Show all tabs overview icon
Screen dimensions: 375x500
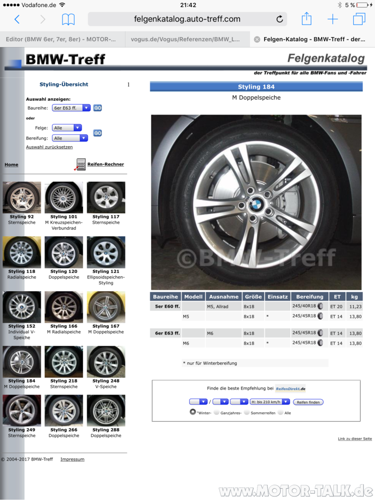tap(359, 19)
